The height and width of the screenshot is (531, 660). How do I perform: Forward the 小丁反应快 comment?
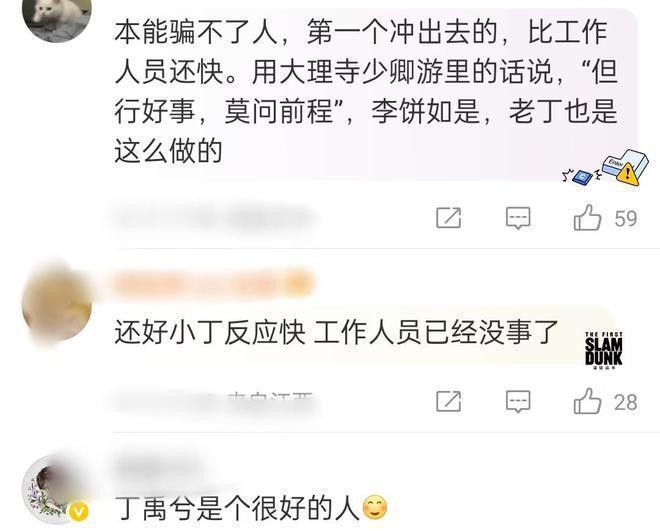(x=449, y=401)
